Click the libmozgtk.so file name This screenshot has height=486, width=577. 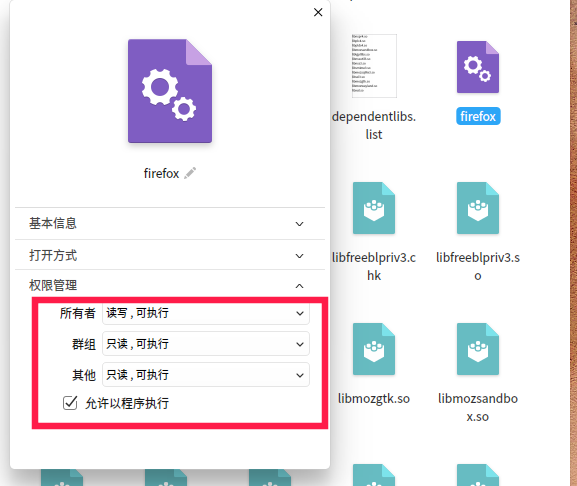[x=374, y=398]
